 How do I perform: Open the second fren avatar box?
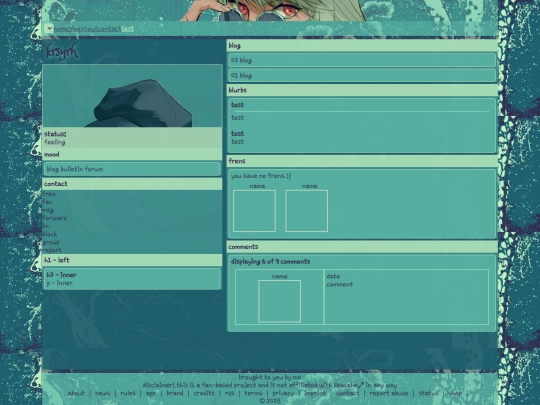pyautogui.click(x=307, y=211)
